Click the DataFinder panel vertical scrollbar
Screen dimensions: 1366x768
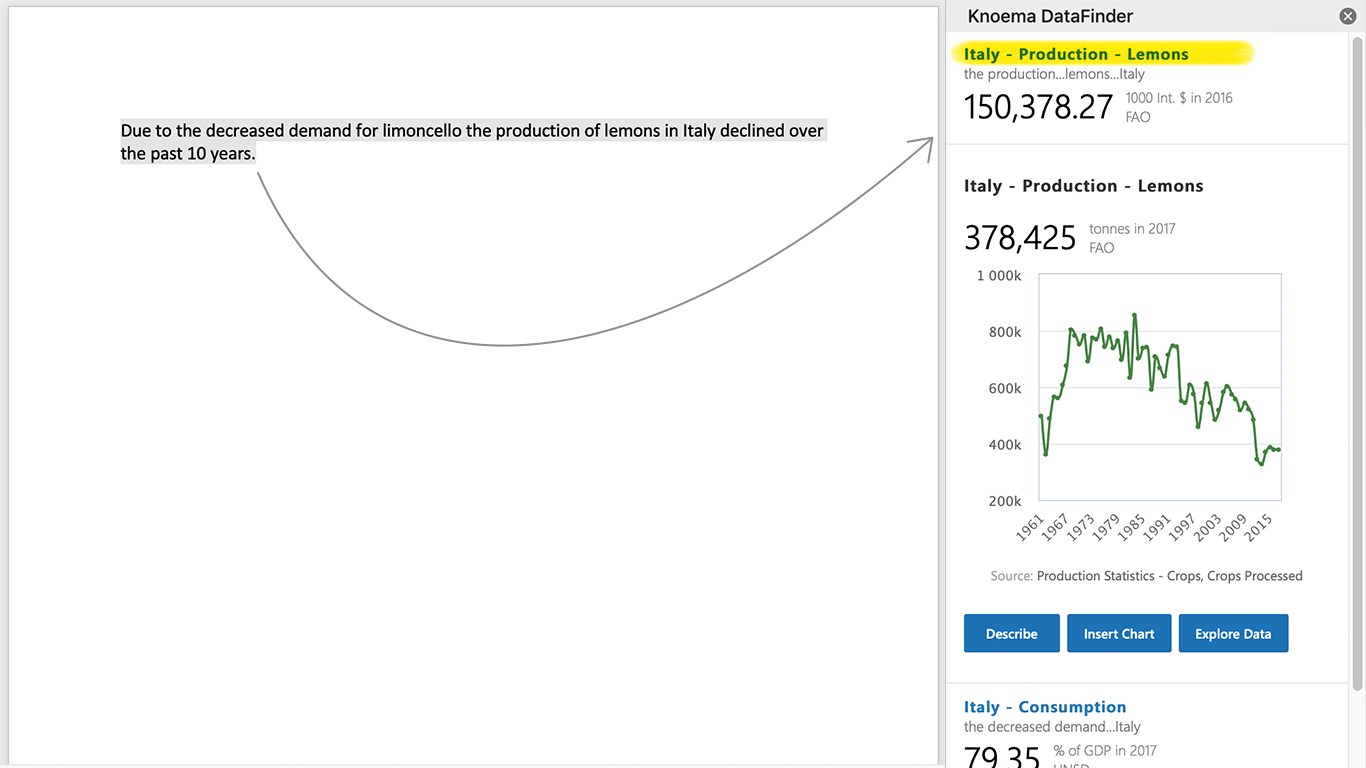(1357, 360)
